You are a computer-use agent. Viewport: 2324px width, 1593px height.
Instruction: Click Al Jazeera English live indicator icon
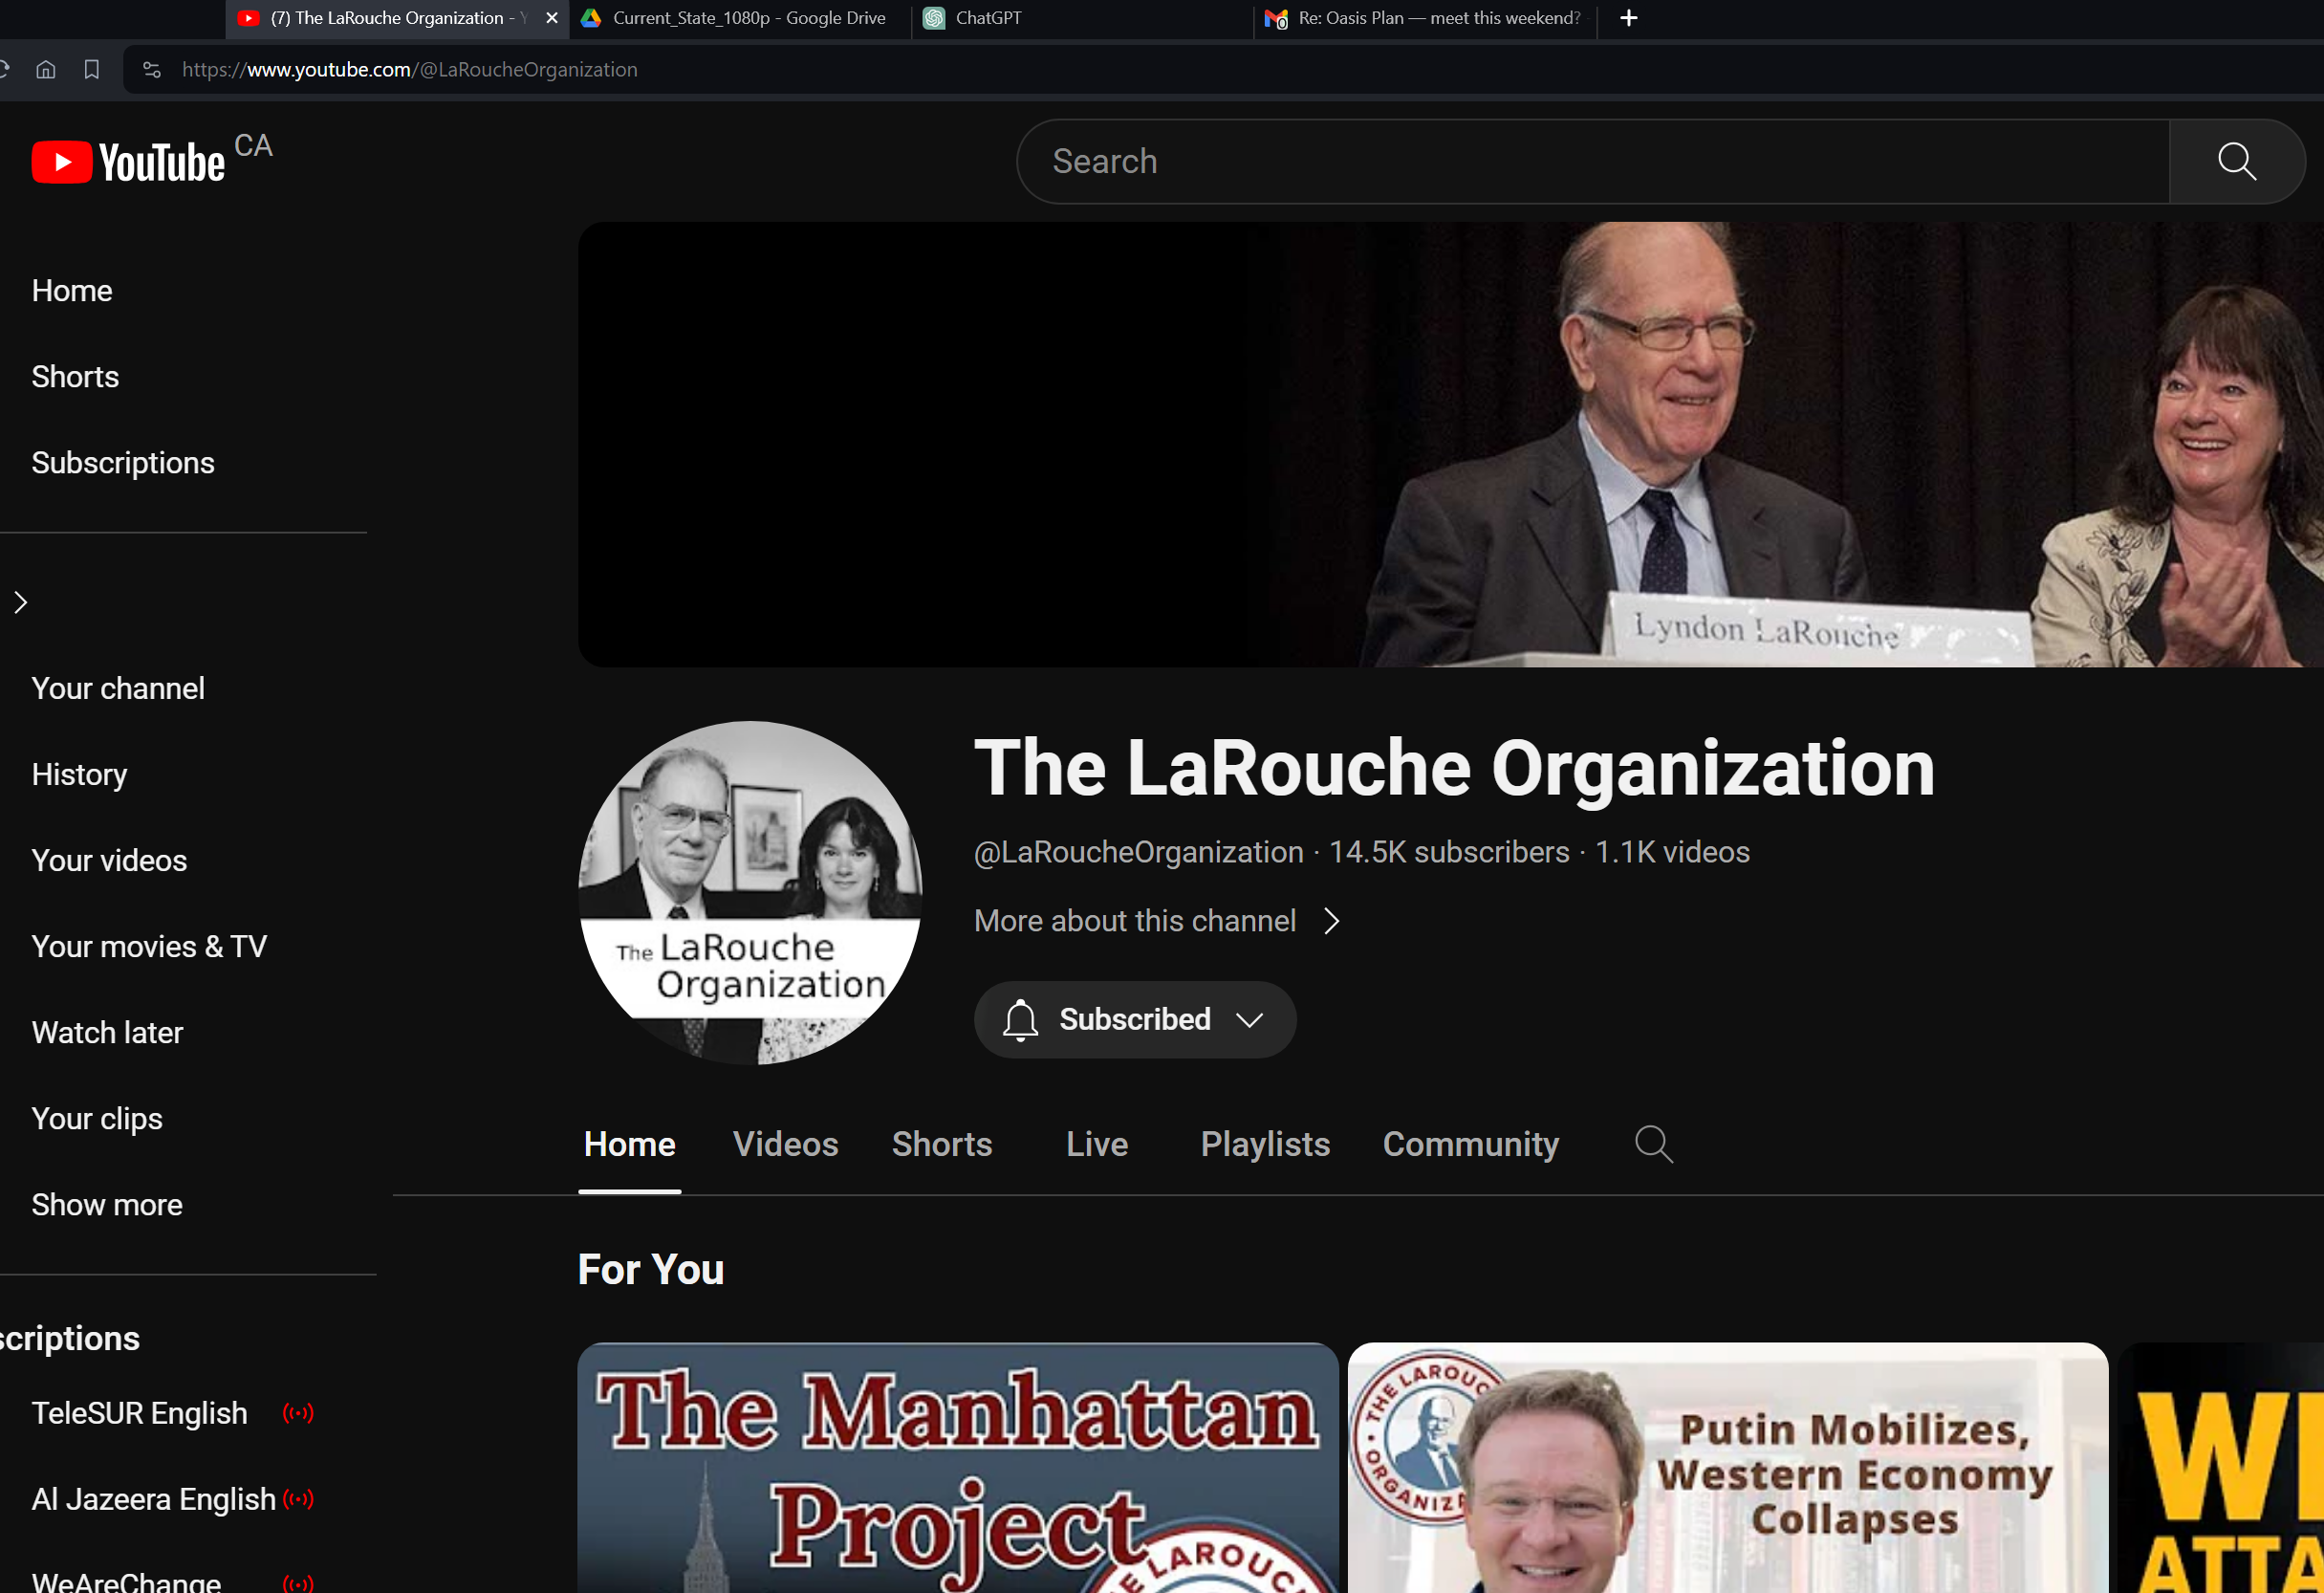click(298, 1499)
